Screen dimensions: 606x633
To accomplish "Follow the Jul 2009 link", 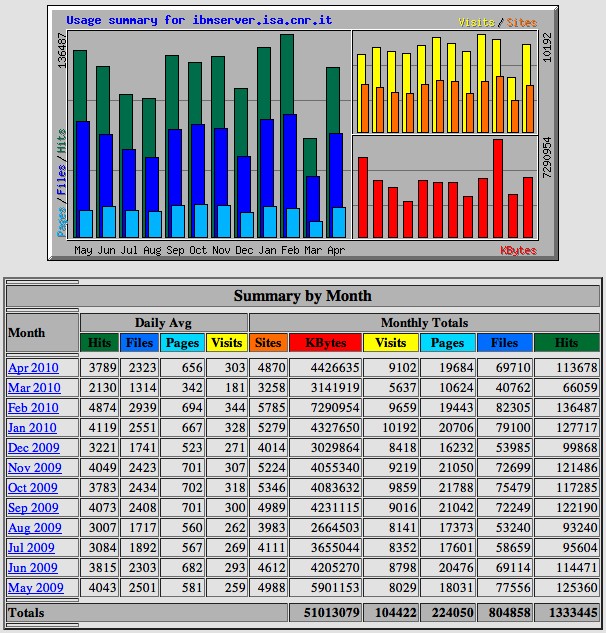I will point(32,548).
